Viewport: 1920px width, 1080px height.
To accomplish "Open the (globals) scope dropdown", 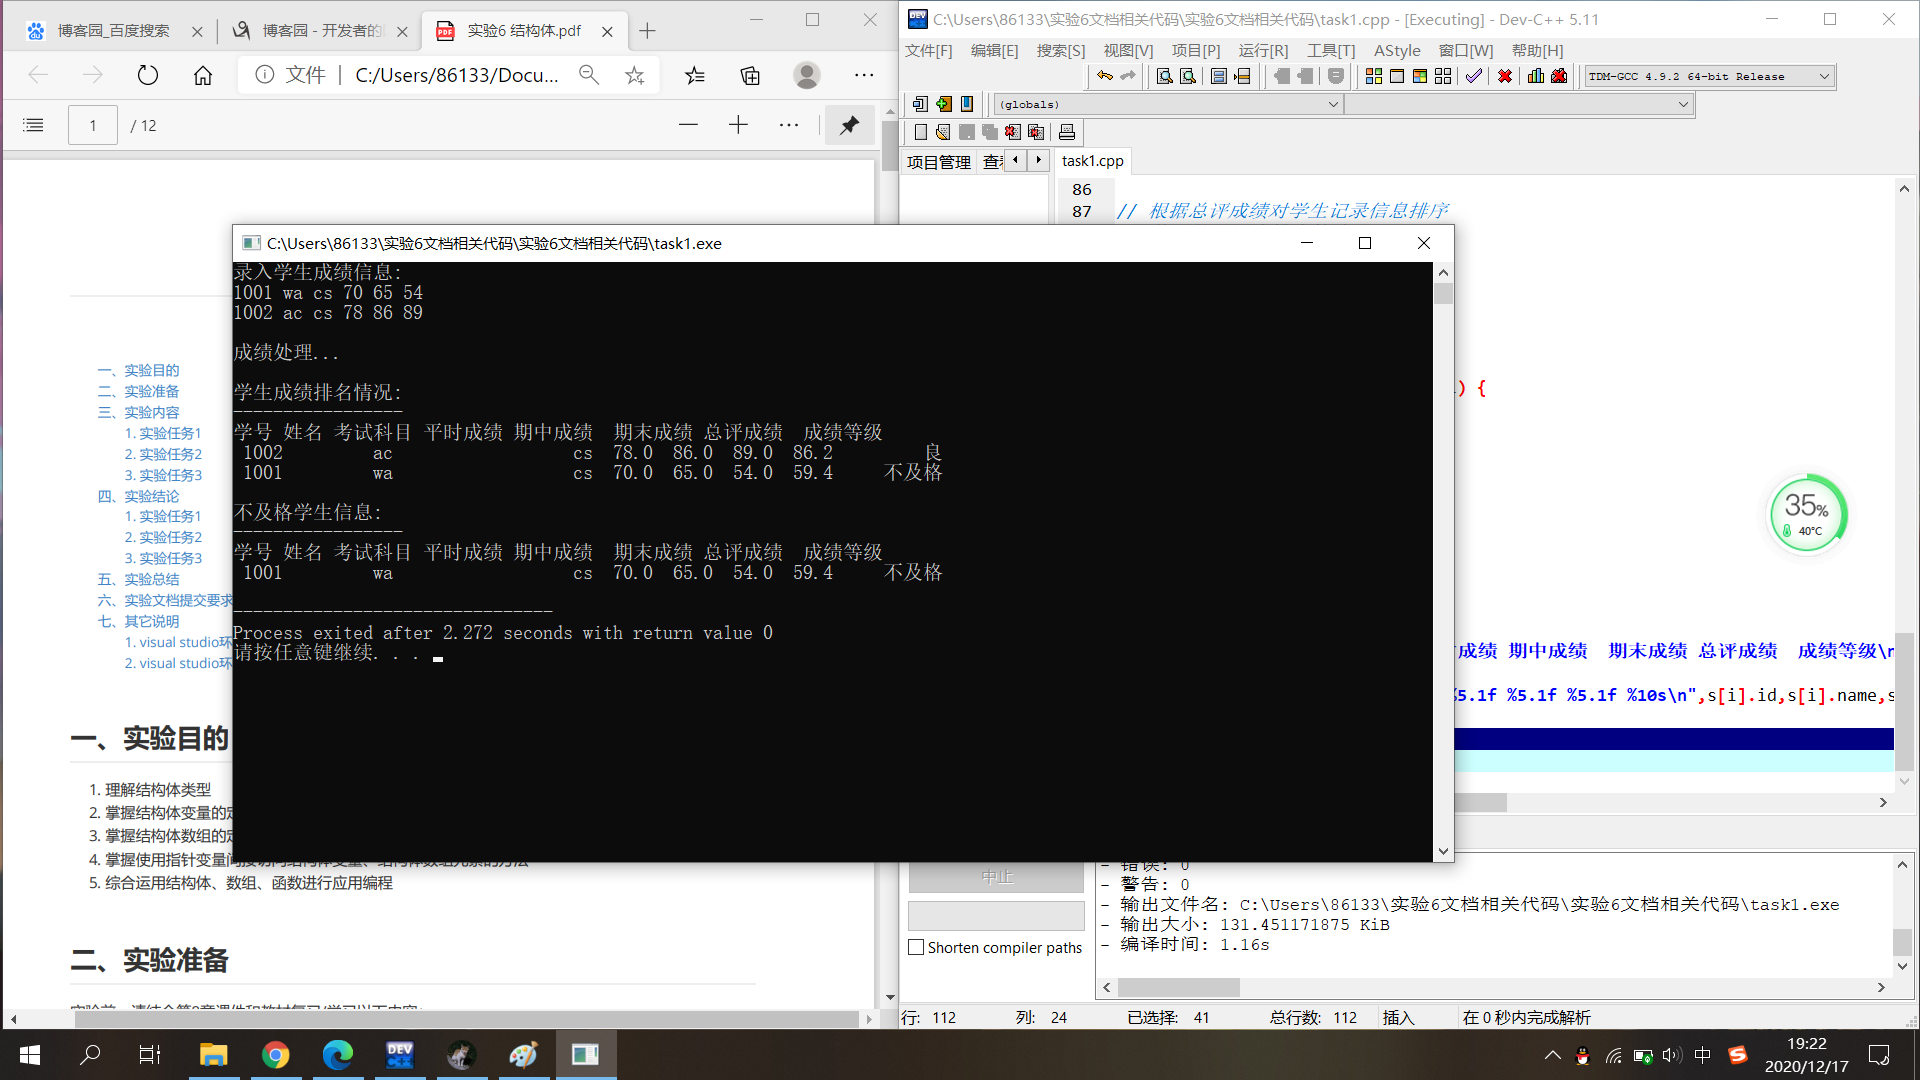I will (x=1332, y=104).
